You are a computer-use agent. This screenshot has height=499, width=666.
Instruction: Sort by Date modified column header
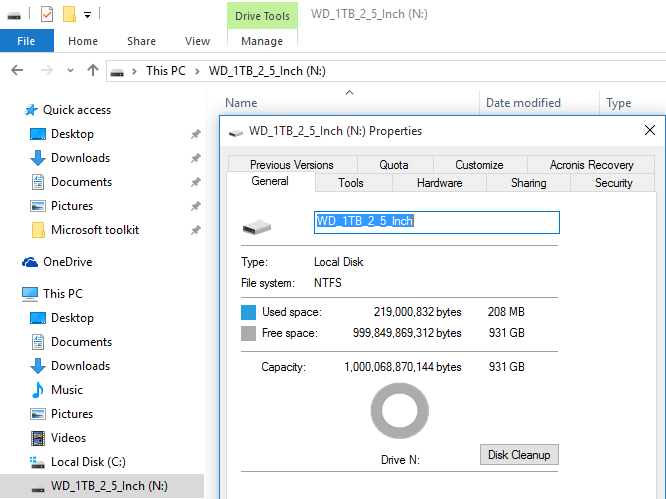coord(523,103)
